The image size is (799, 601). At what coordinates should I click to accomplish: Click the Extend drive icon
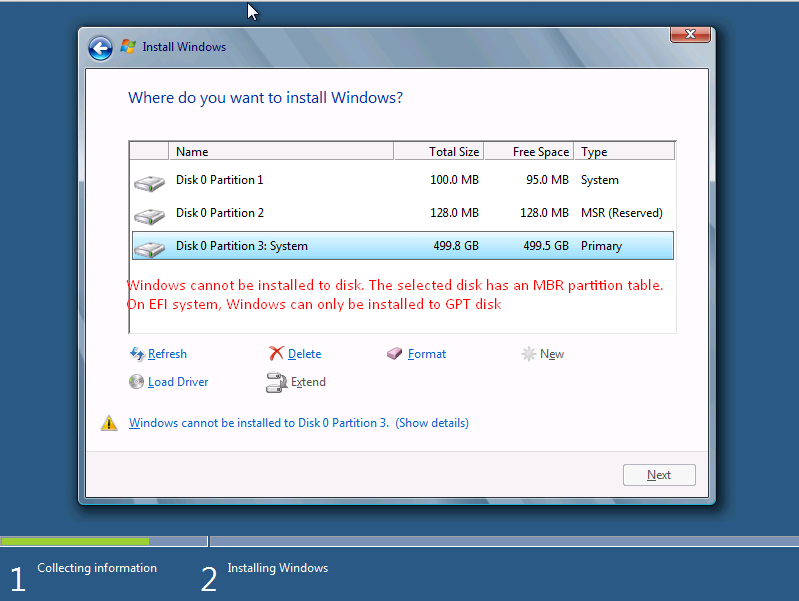coord(276,382)
